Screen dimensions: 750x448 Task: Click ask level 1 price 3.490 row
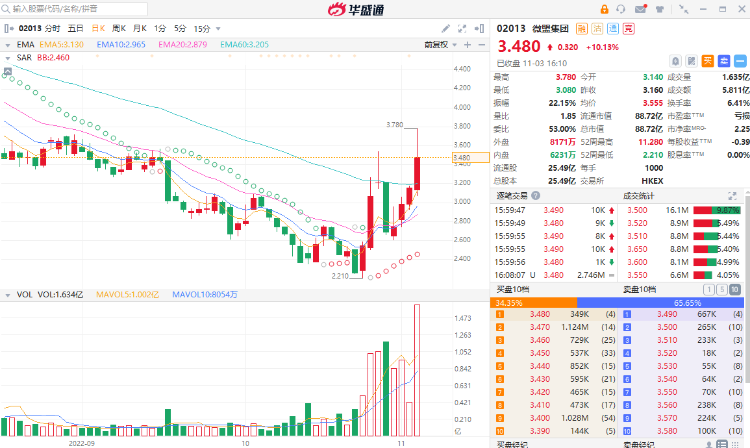point(683,314)
